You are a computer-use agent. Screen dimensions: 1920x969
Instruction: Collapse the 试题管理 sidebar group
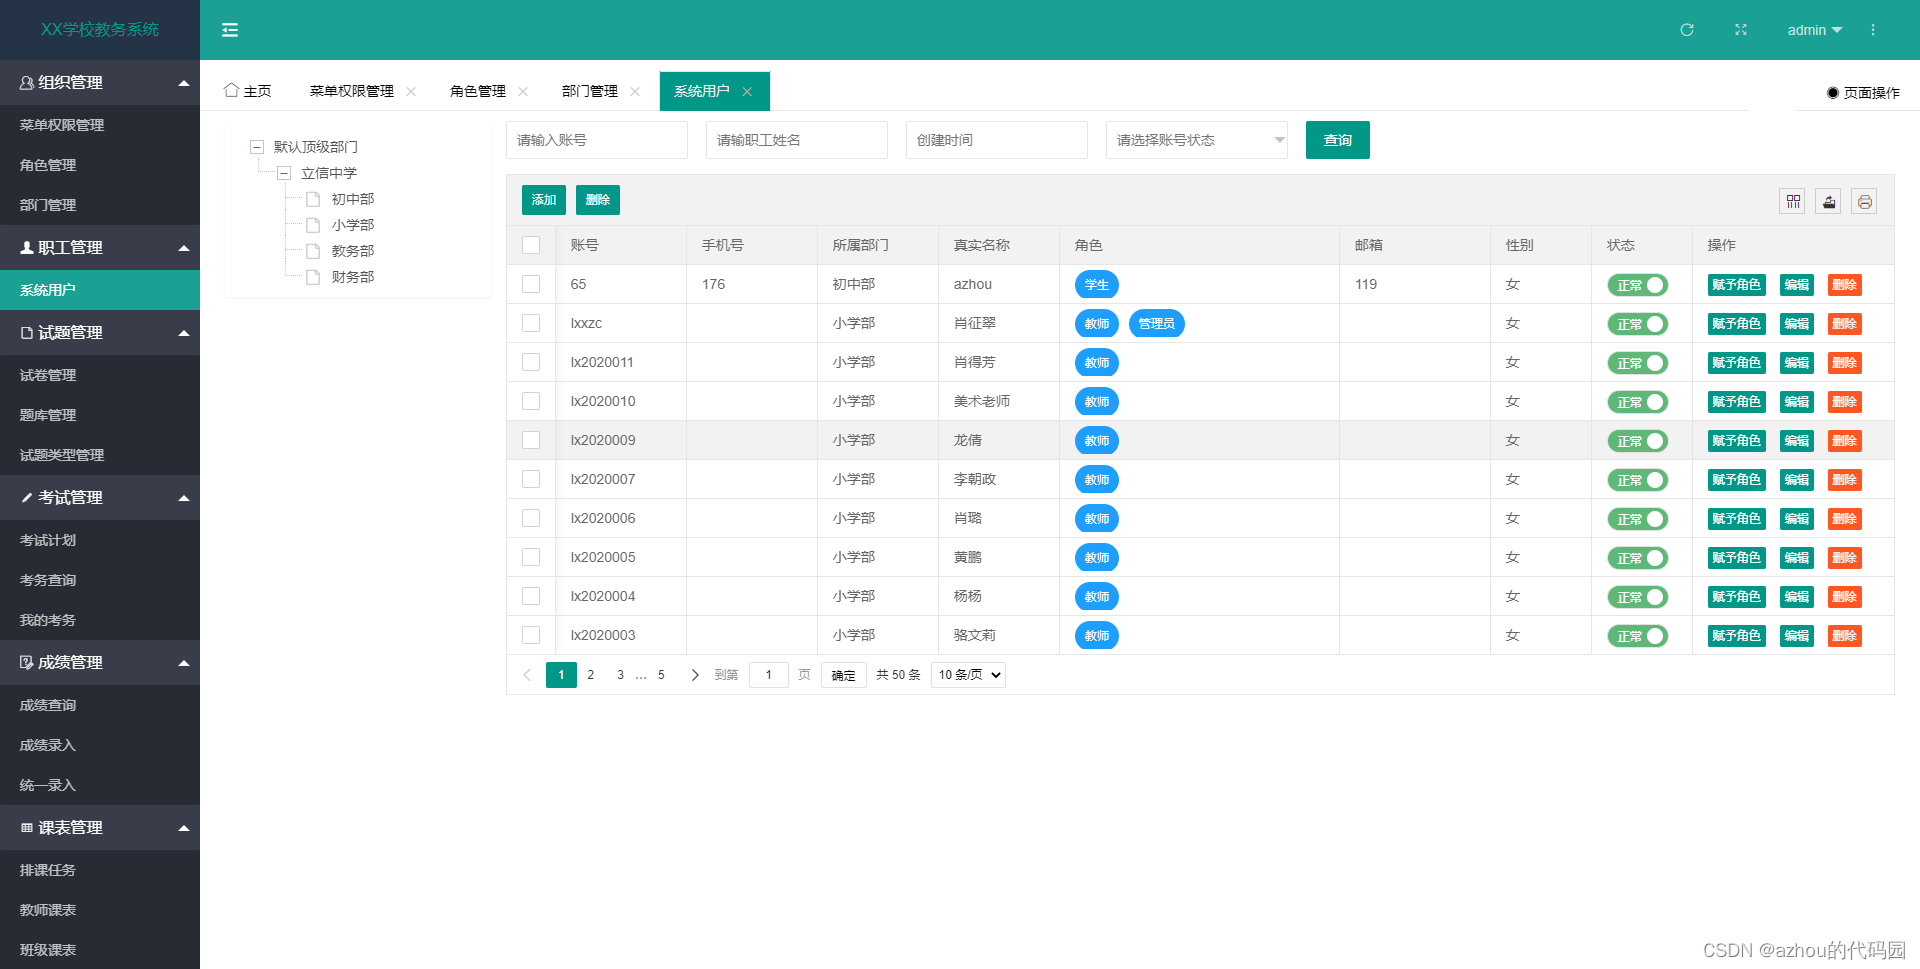[100, 332]
